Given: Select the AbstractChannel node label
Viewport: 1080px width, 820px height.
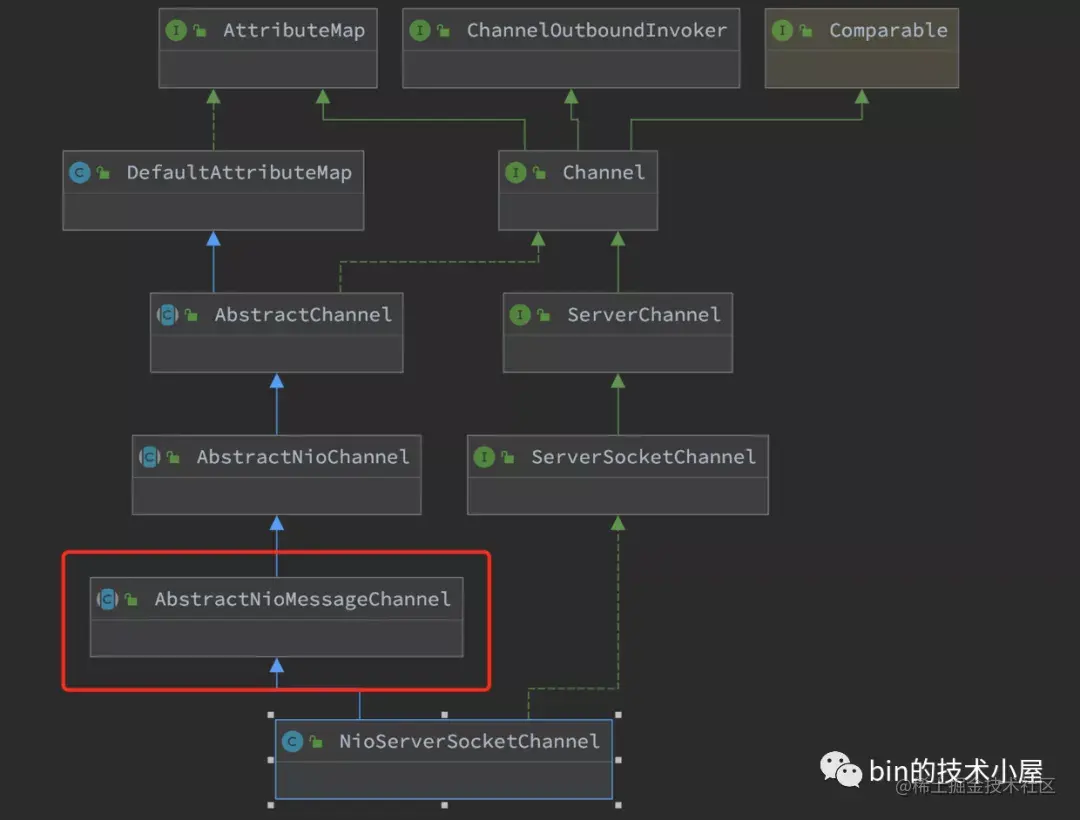Looking at the screenshot, I should coord(303,315).
